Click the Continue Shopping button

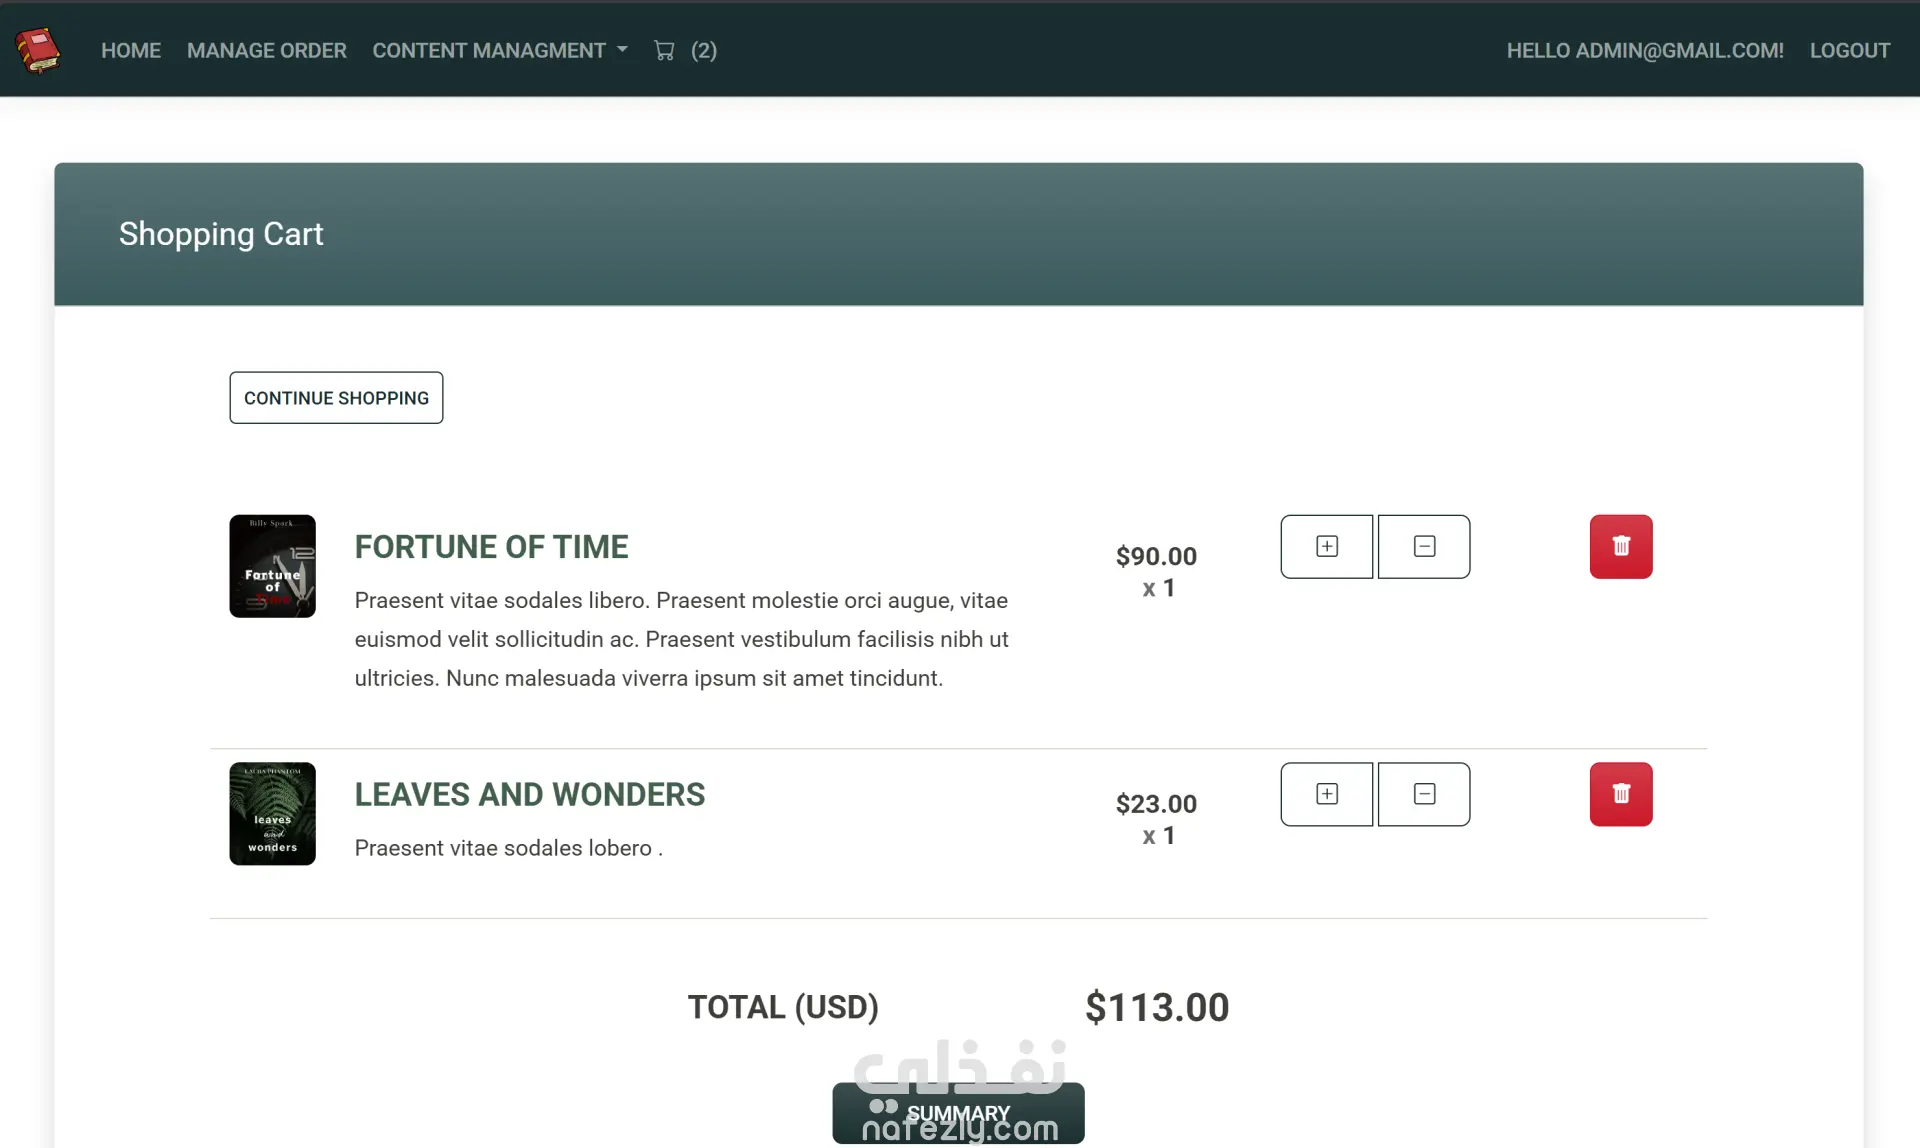pos(336,398)
